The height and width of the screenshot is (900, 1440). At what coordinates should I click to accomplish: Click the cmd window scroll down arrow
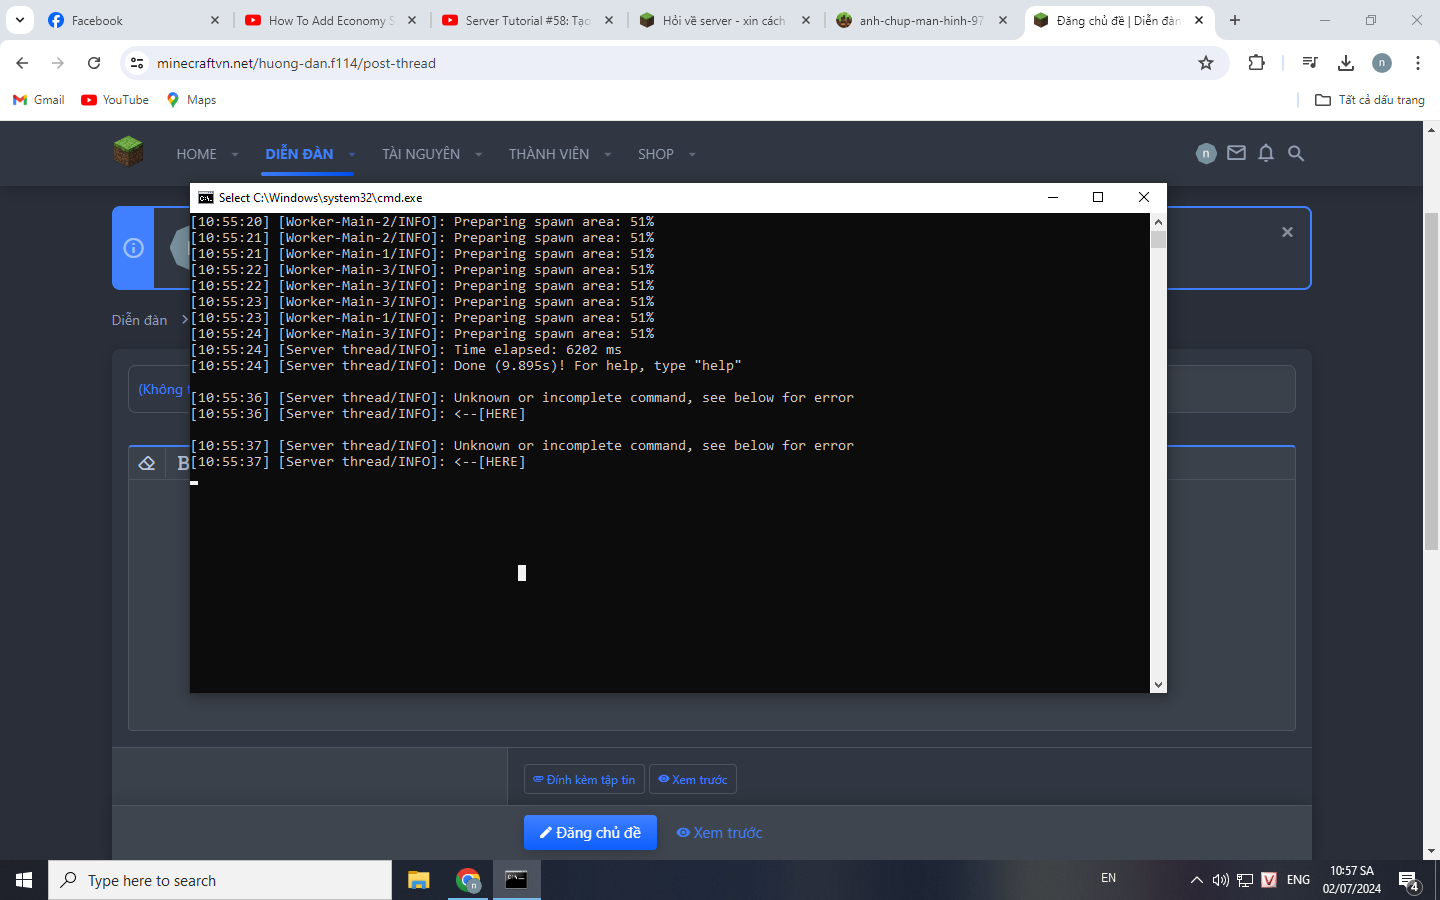click(x=1158, y=685)
